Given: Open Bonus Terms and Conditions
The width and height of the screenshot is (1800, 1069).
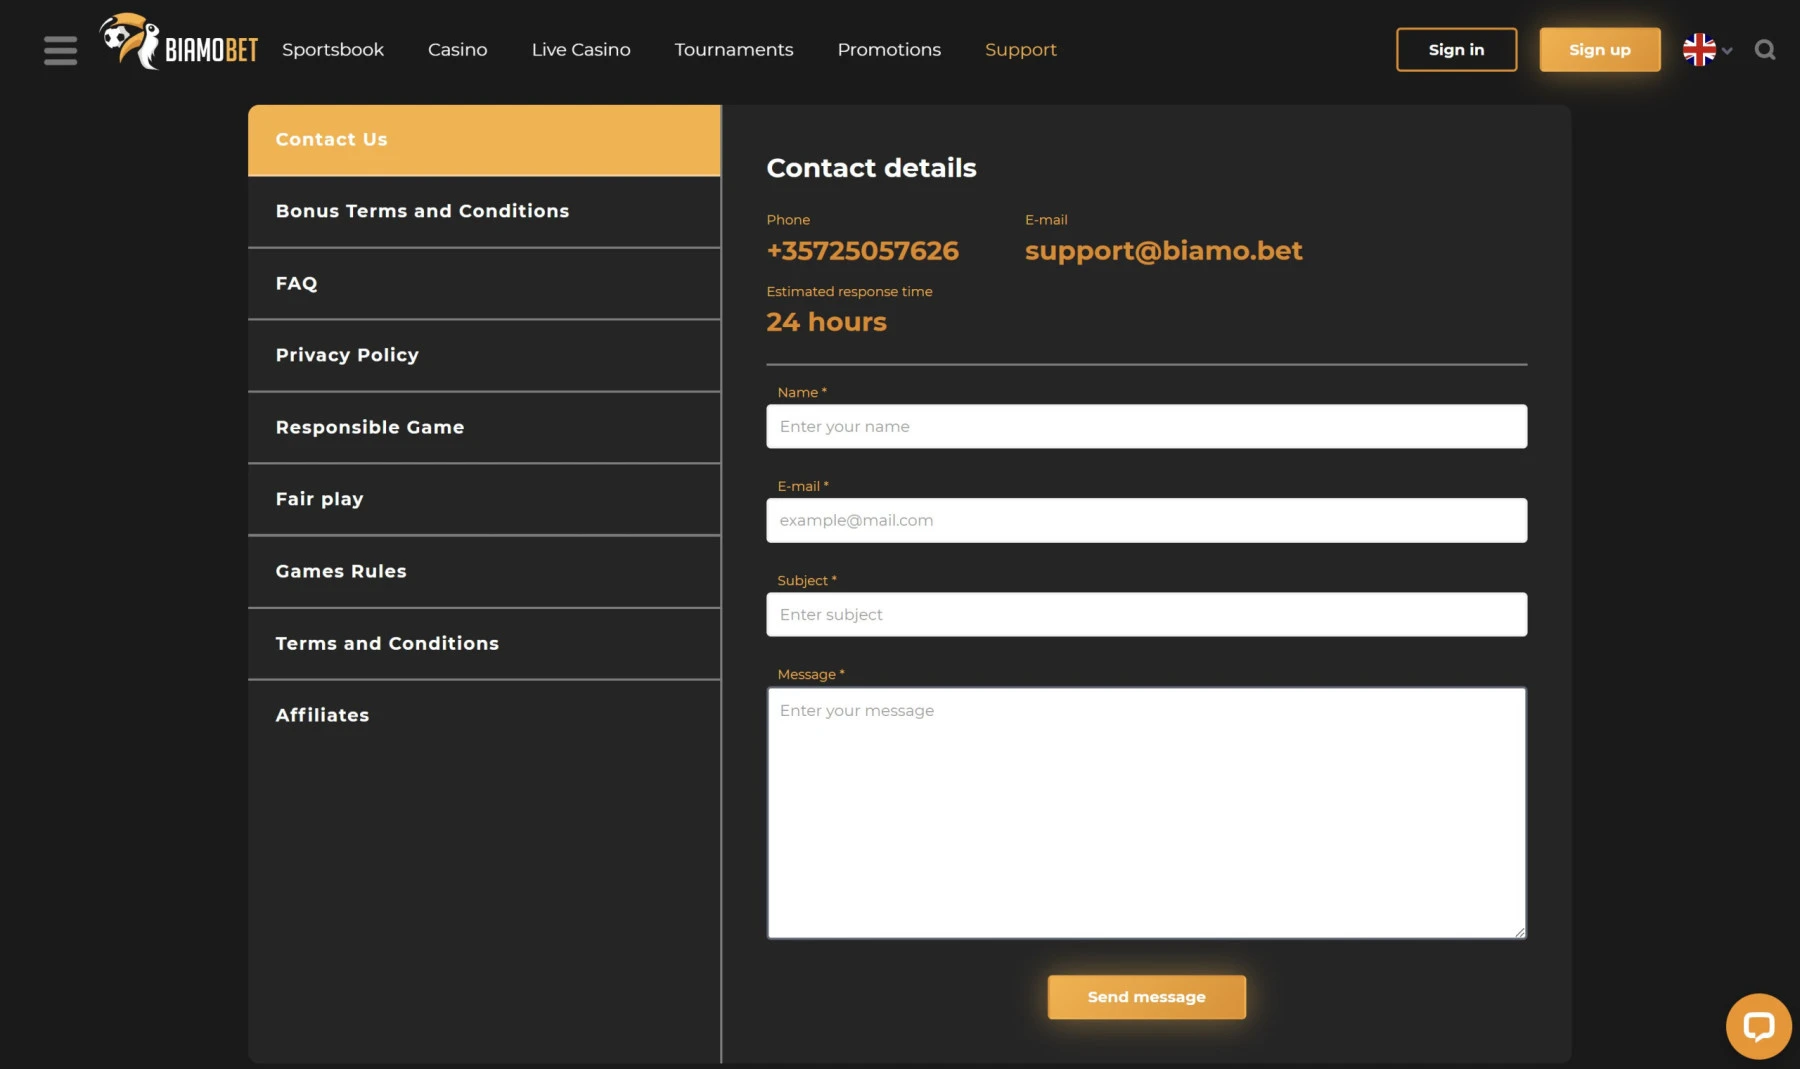Looking at the screenshot, I should click(x=484, y=212).
